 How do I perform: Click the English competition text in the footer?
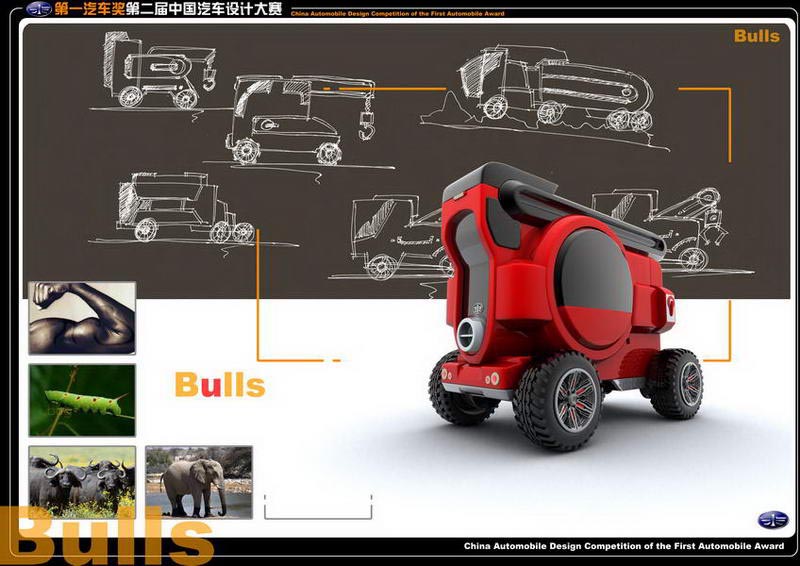pyautogui.click(x=622, y=547)
